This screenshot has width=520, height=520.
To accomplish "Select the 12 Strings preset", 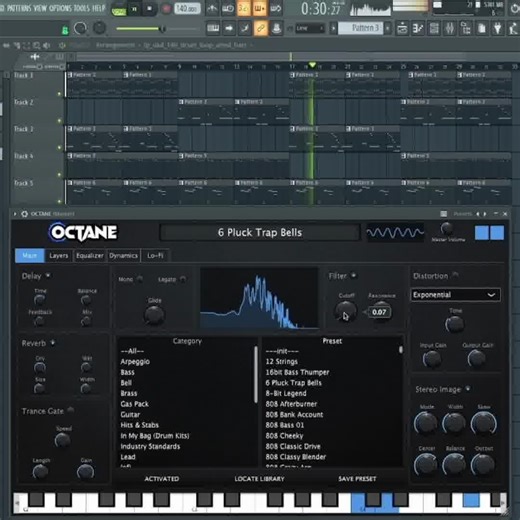I will pos(282,362).
